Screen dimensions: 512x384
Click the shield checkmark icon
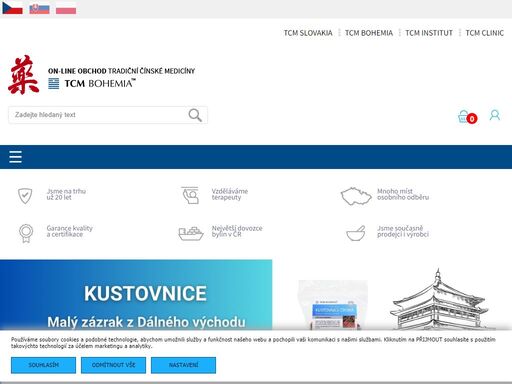pos(25,196)
